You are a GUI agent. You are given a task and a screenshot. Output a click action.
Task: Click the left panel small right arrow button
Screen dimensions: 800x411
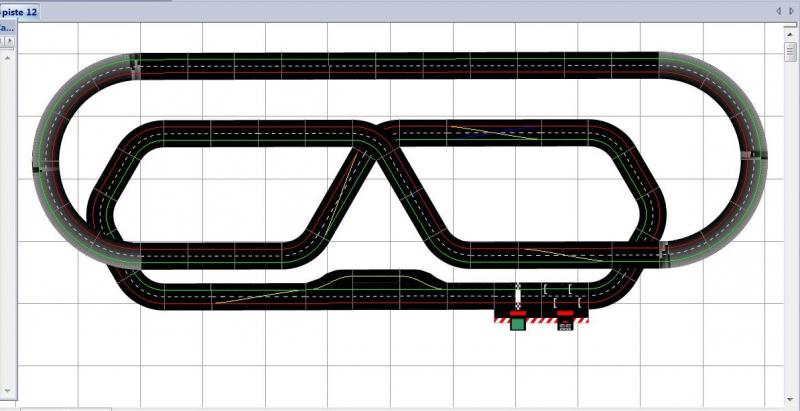(x=9, y=41)
